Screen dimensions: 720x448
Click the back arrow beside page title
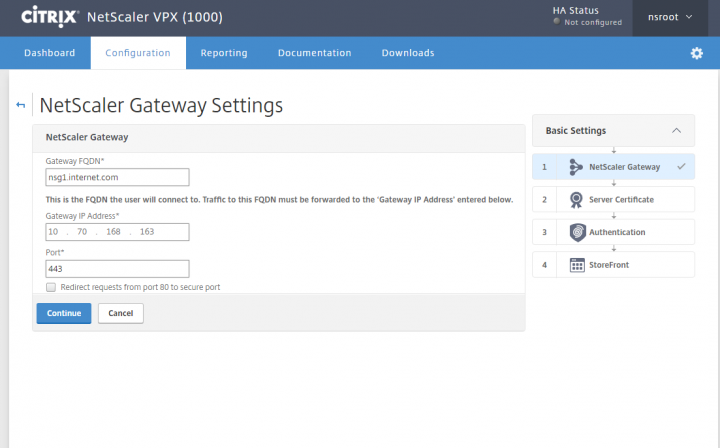point(20,105)
